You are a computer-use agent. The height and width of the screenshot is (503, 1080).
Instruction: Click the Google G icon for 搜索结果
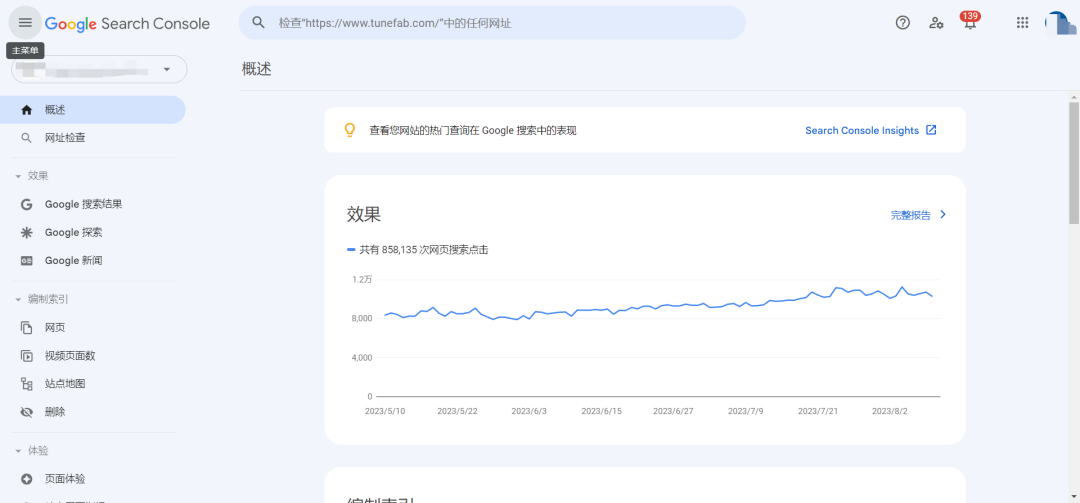pyautogui.click(x=26, y=205)
